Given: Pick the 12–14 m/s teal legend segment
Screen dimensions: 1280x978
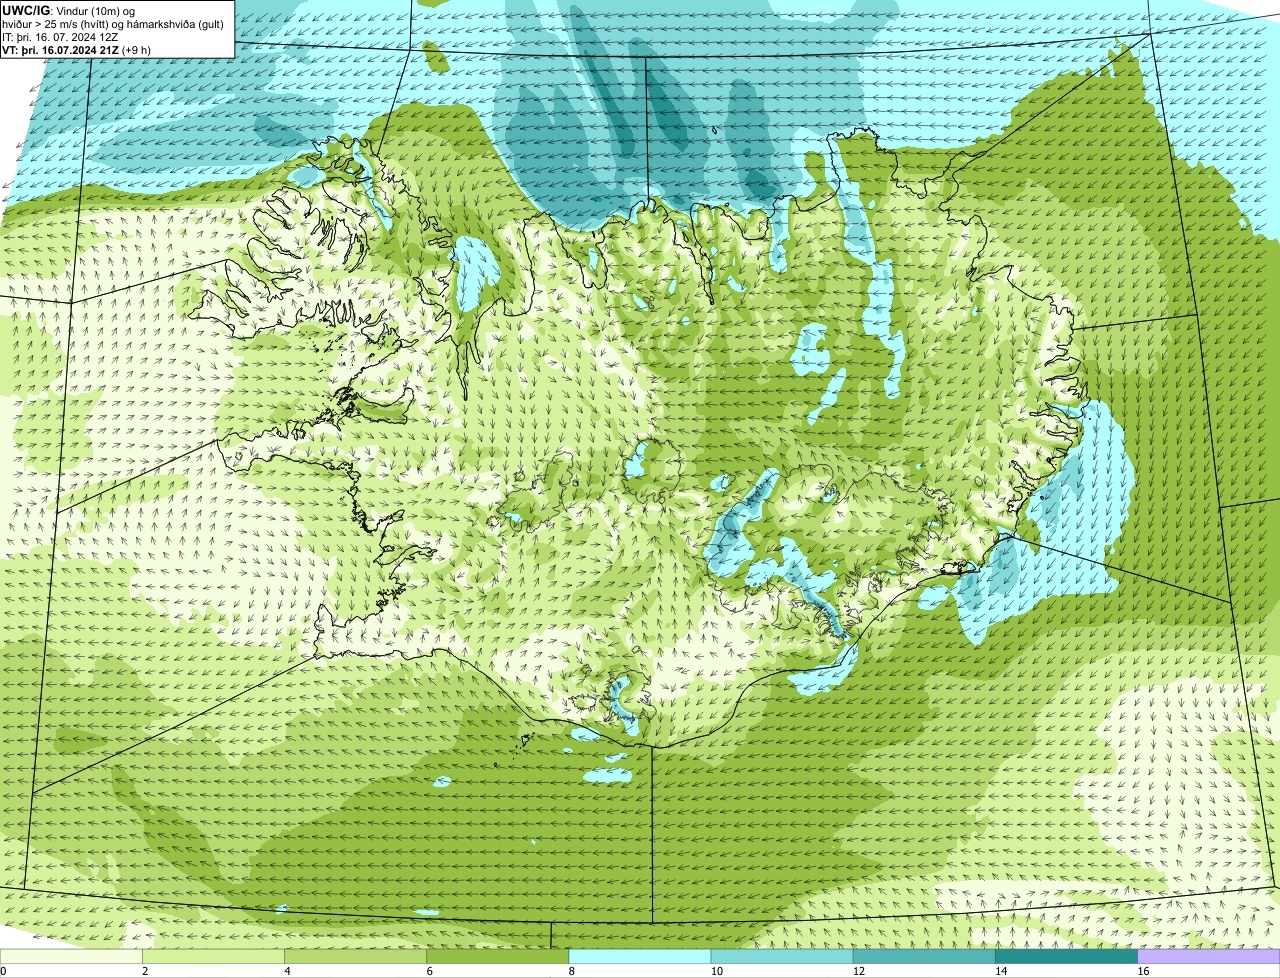Looking at the screenshot, I should click(x=924, y=956).
